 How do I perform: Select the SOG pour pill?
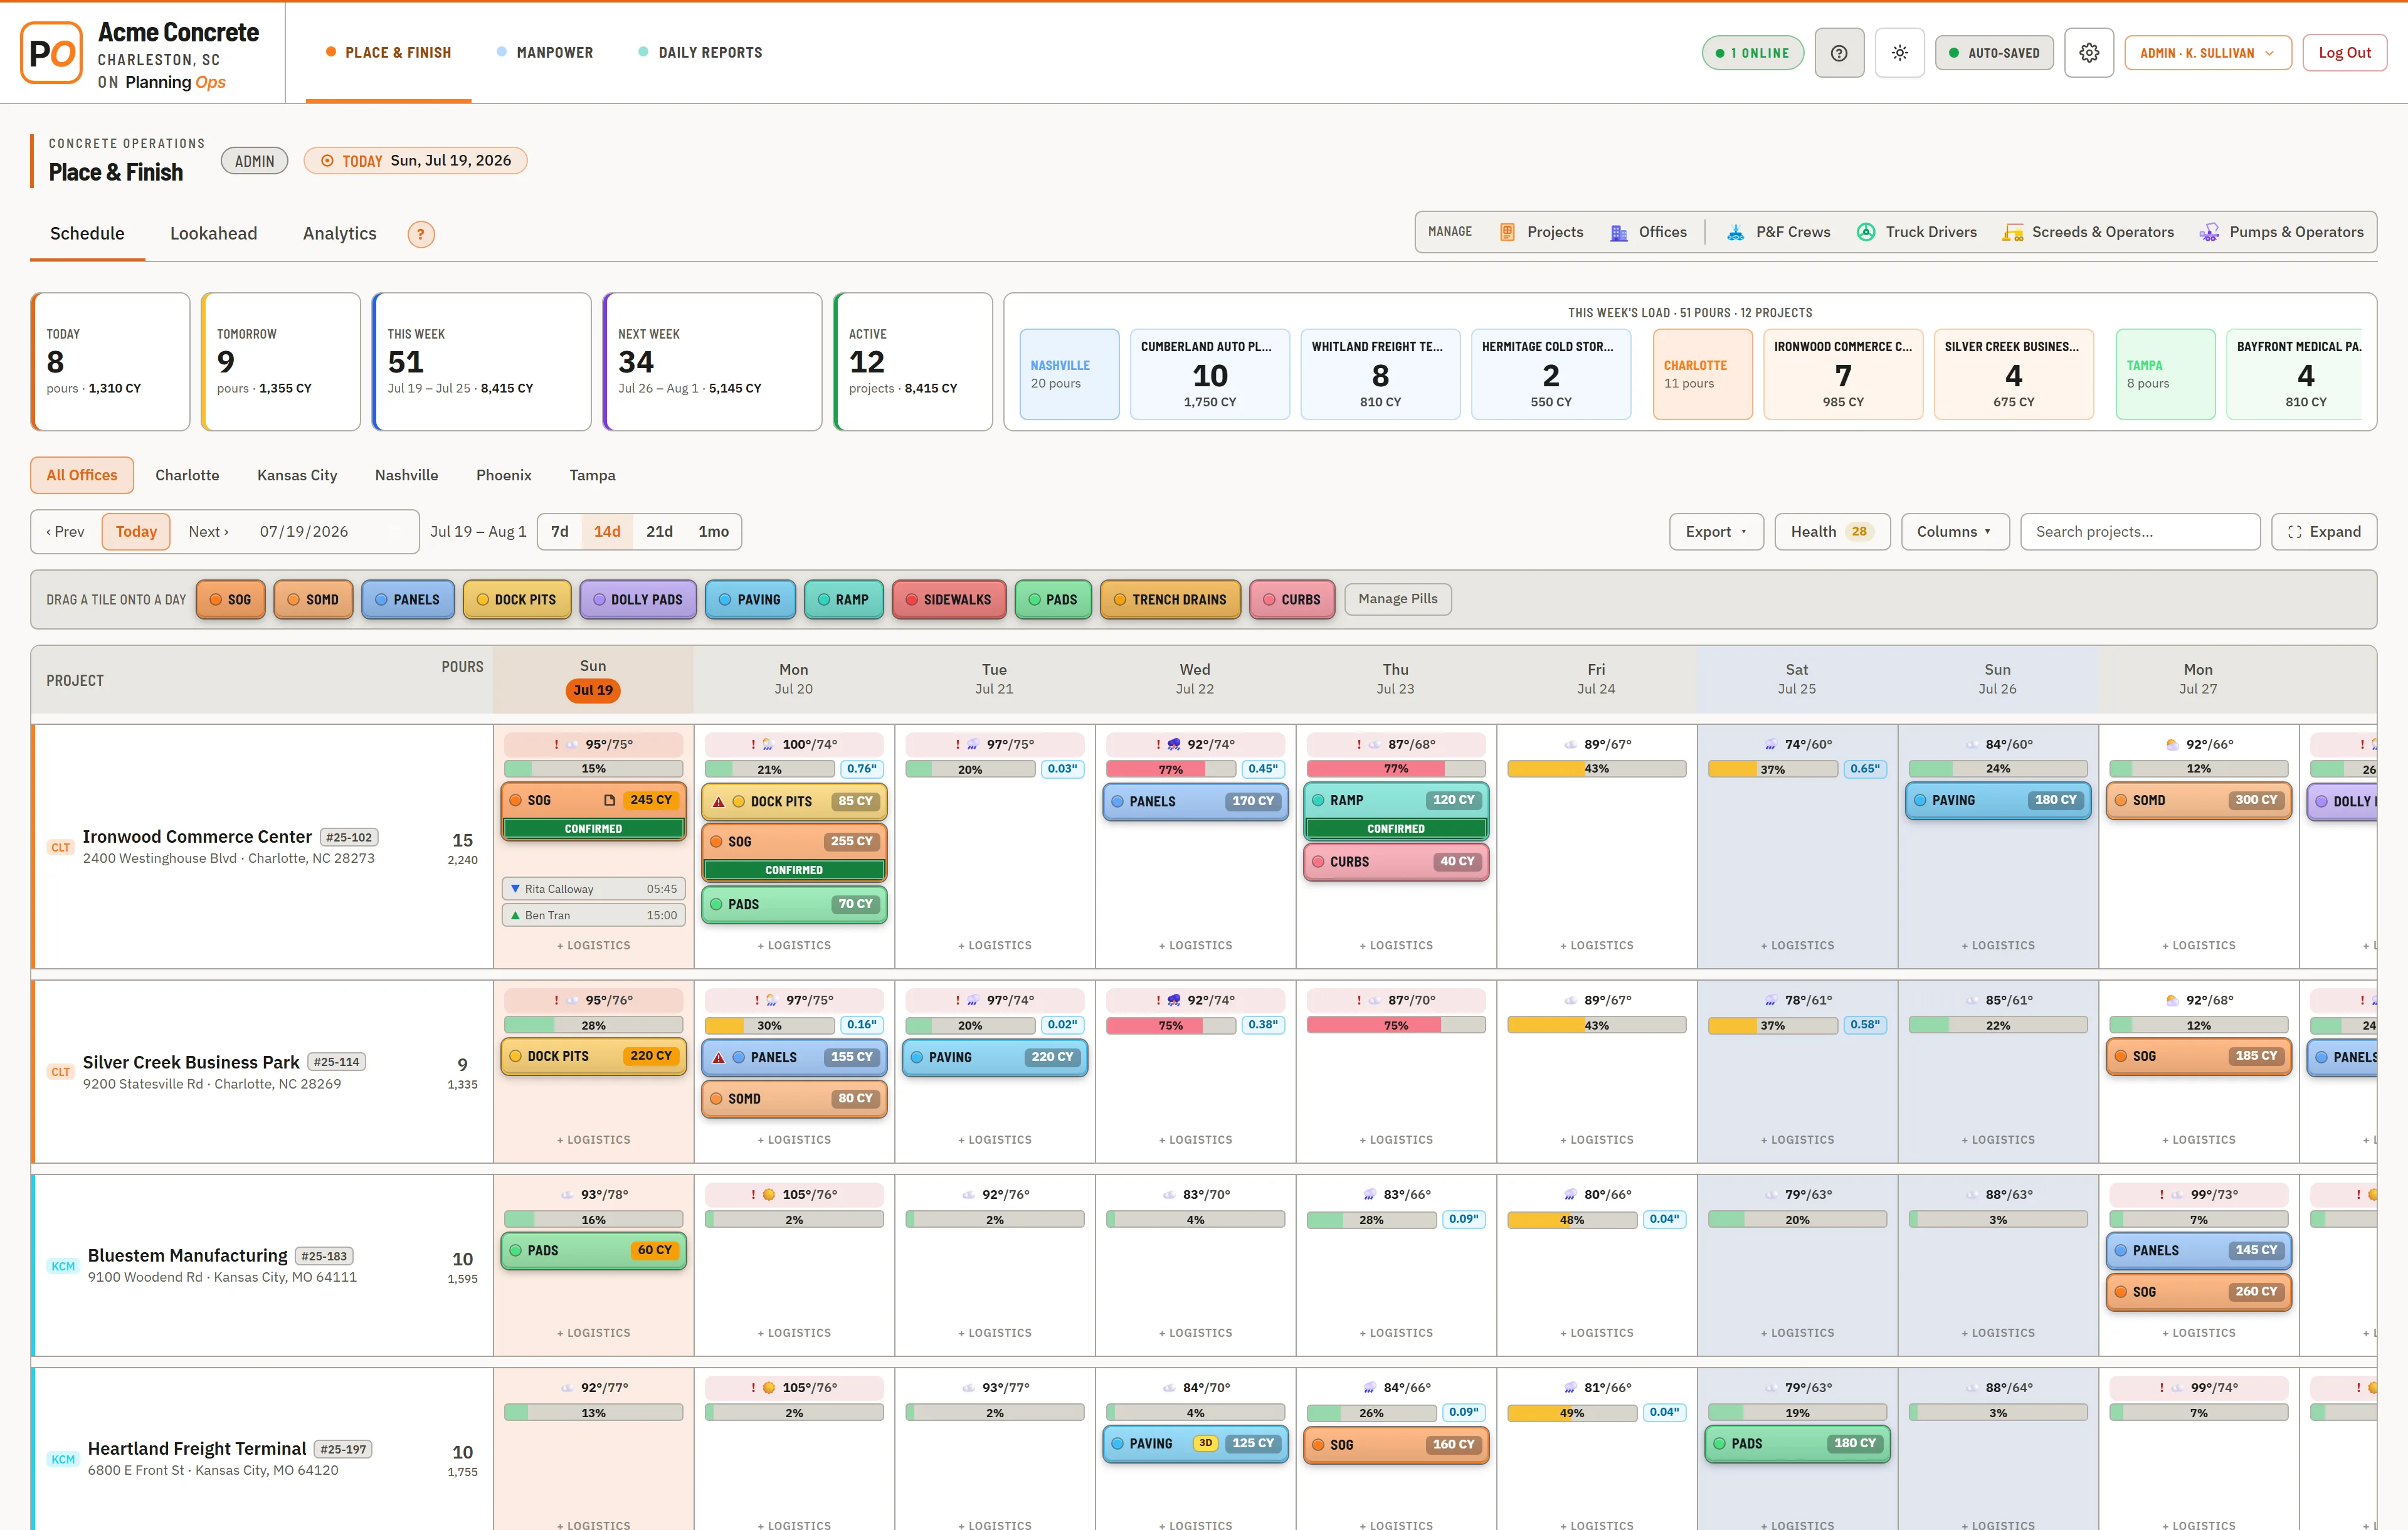[231, 600]
